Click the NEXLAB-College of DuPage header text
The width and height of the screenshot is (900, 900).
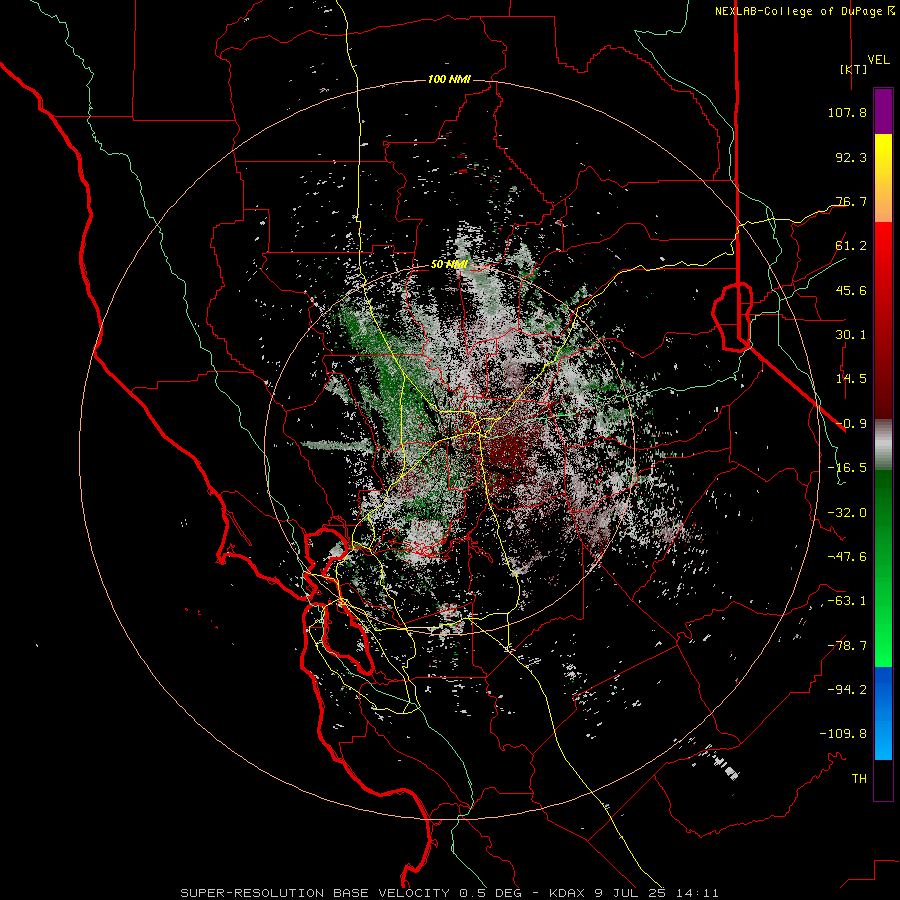coord(804,11)
